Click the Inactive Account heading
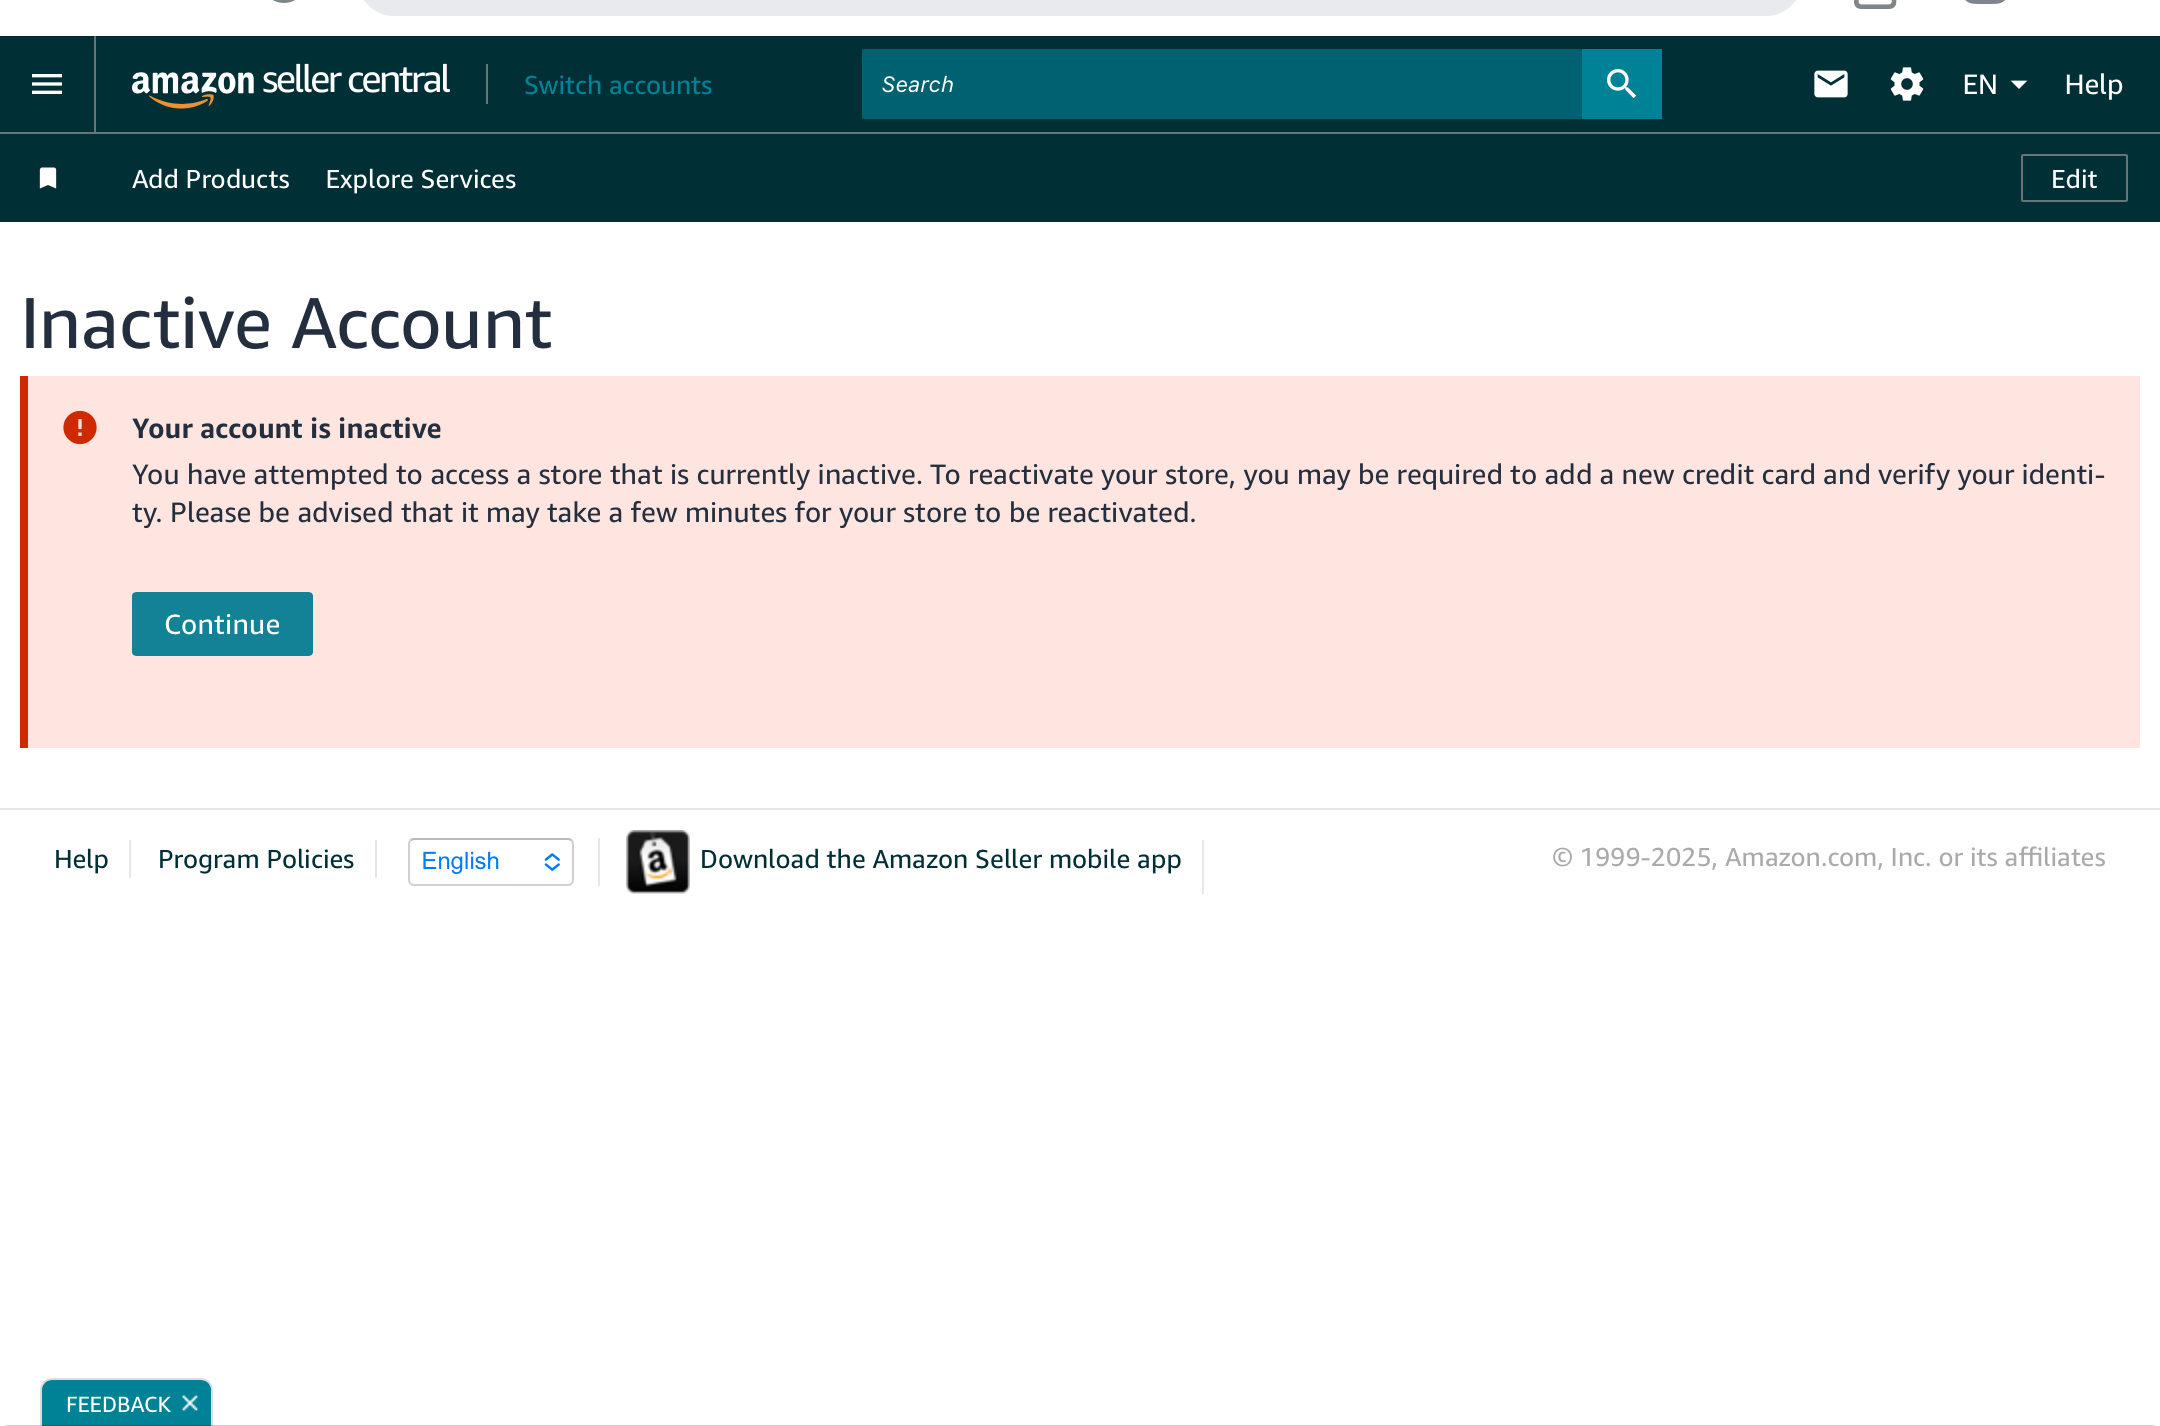Image resolution: width=2160 pixels, height=1426 pixels. click(286, 324)
